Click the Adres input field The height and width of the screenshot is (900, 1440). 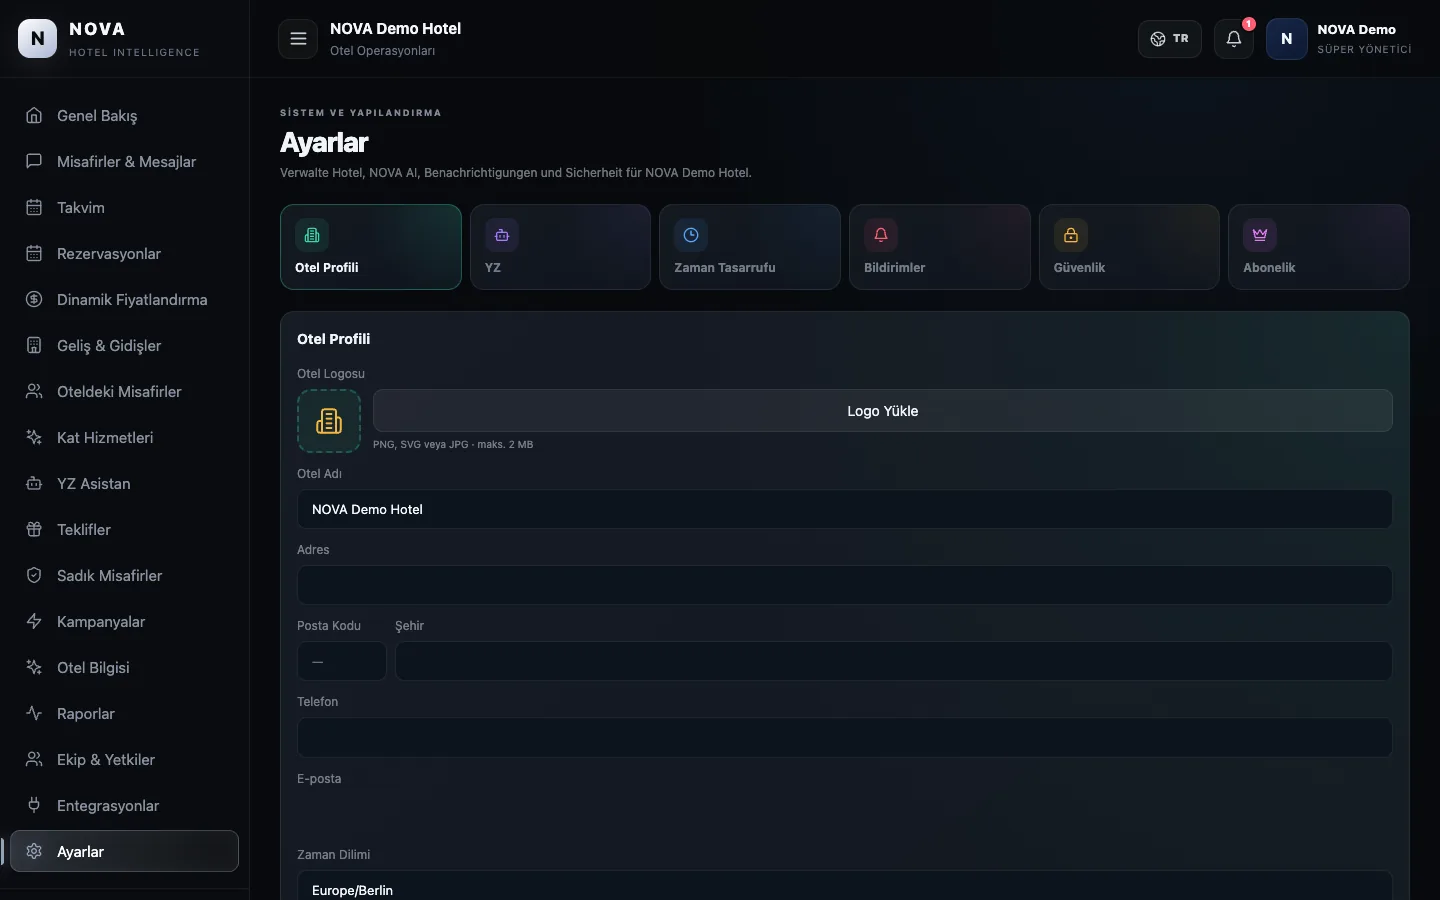(x=845, y=585)
